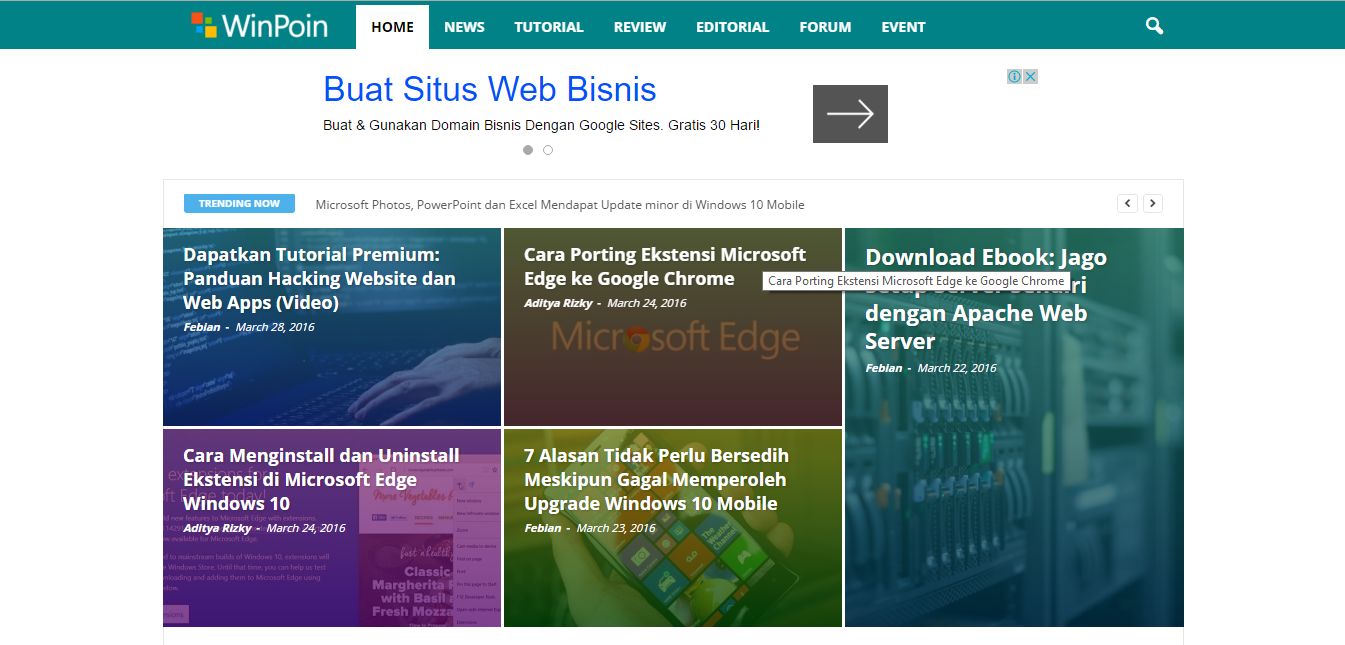Viewport: 1345px width, 645px height.
Task: Click author Febian on Apache ebook card
Action: pyautogui.click(x=884, y=368)
